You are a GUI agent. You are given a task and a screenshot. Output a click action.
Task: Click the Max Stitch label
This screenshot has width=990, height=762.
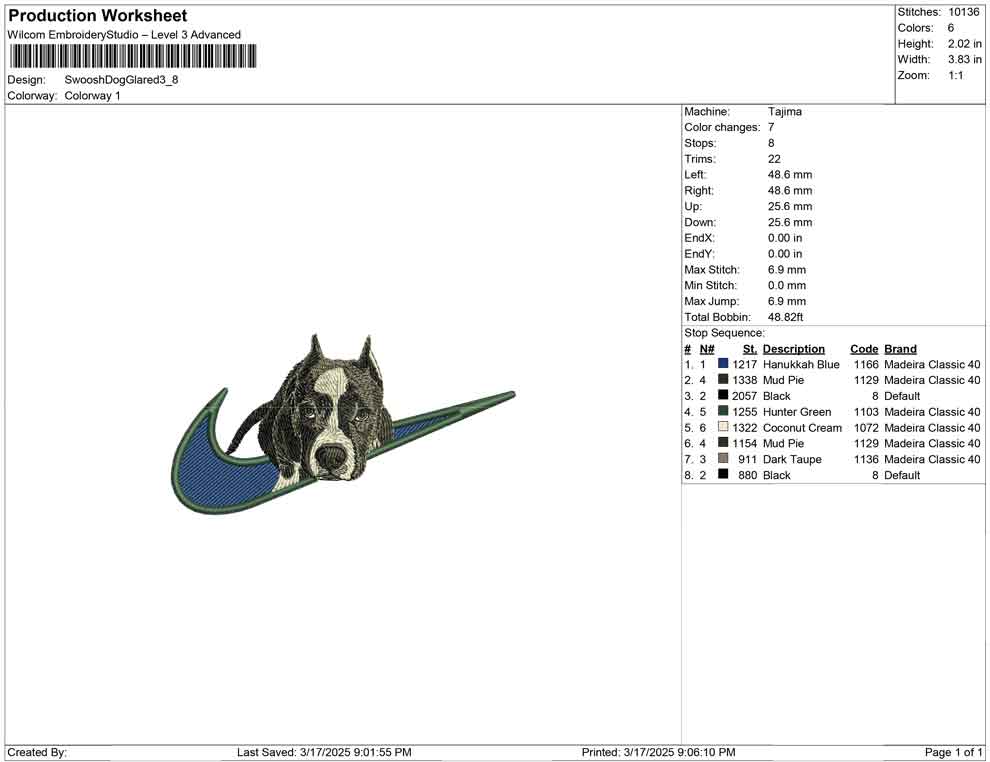tap(712, 270)
